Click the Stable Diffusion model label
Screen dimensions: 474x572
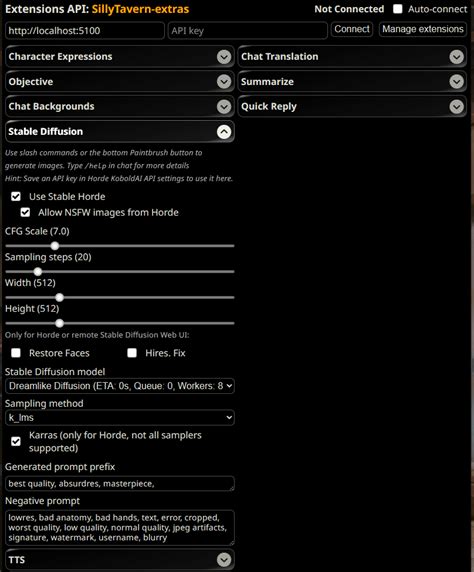pos(55,372)
